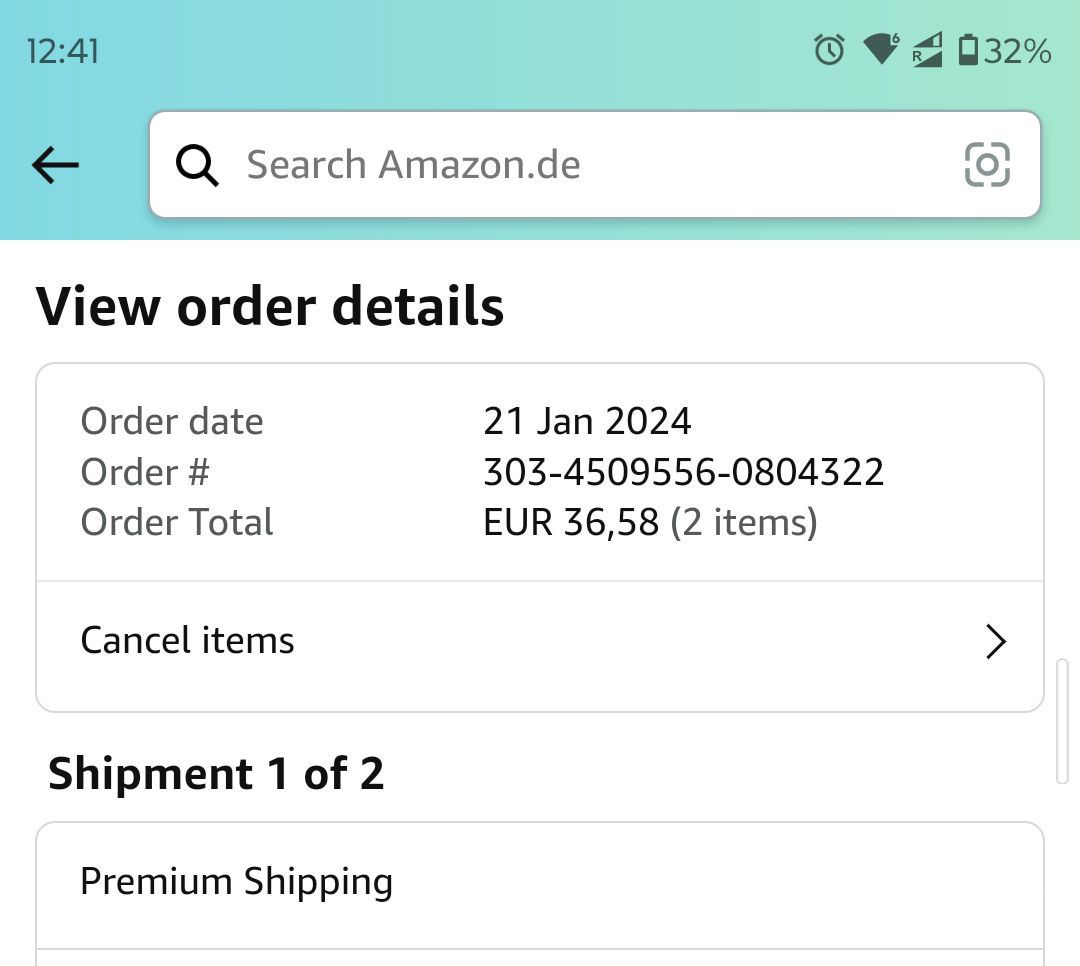
Task: Tap the page scrollbar handle
Action: (x=1062, y=720)
